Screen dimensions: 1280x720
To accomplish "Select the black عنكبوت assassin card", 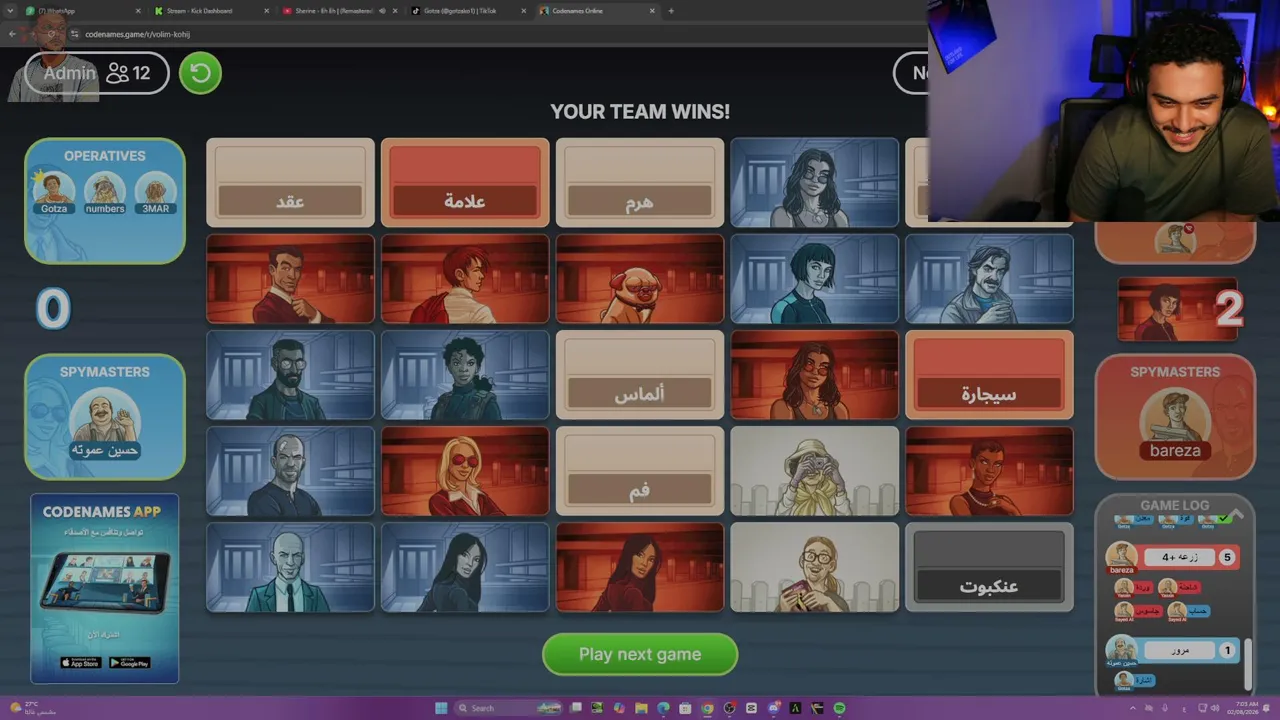I will coord(989,567).
